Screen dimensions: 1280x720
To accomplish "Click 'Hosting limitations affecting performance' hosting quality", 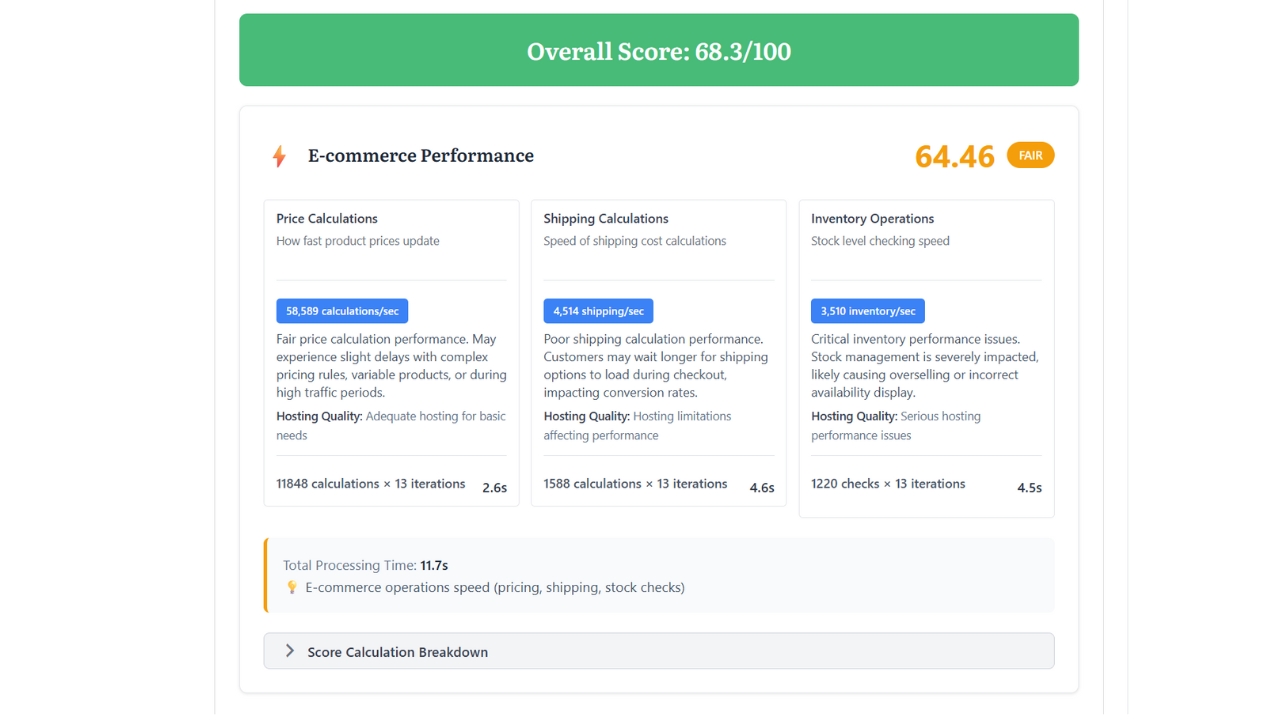I will click(638, 426).
